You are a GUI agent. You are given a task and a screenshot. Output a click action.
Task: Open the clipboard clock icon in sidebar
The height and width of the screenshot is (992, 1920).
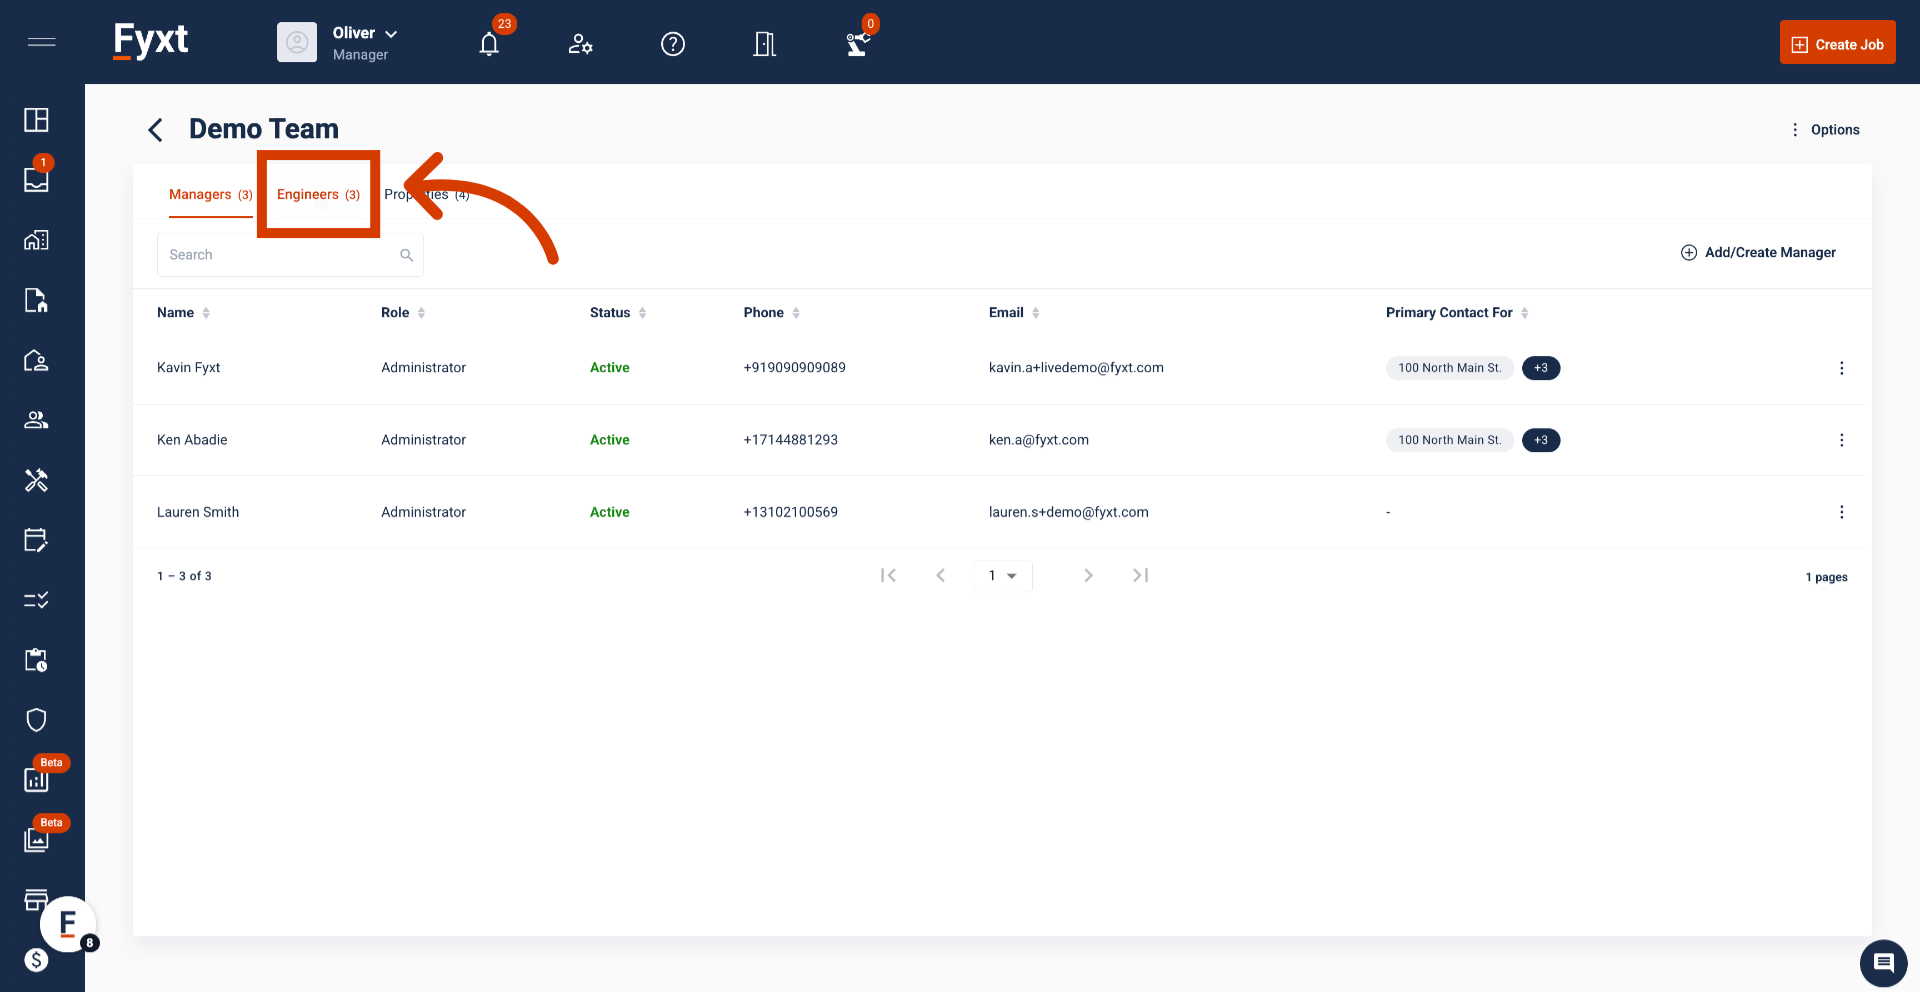coord(36,660)
